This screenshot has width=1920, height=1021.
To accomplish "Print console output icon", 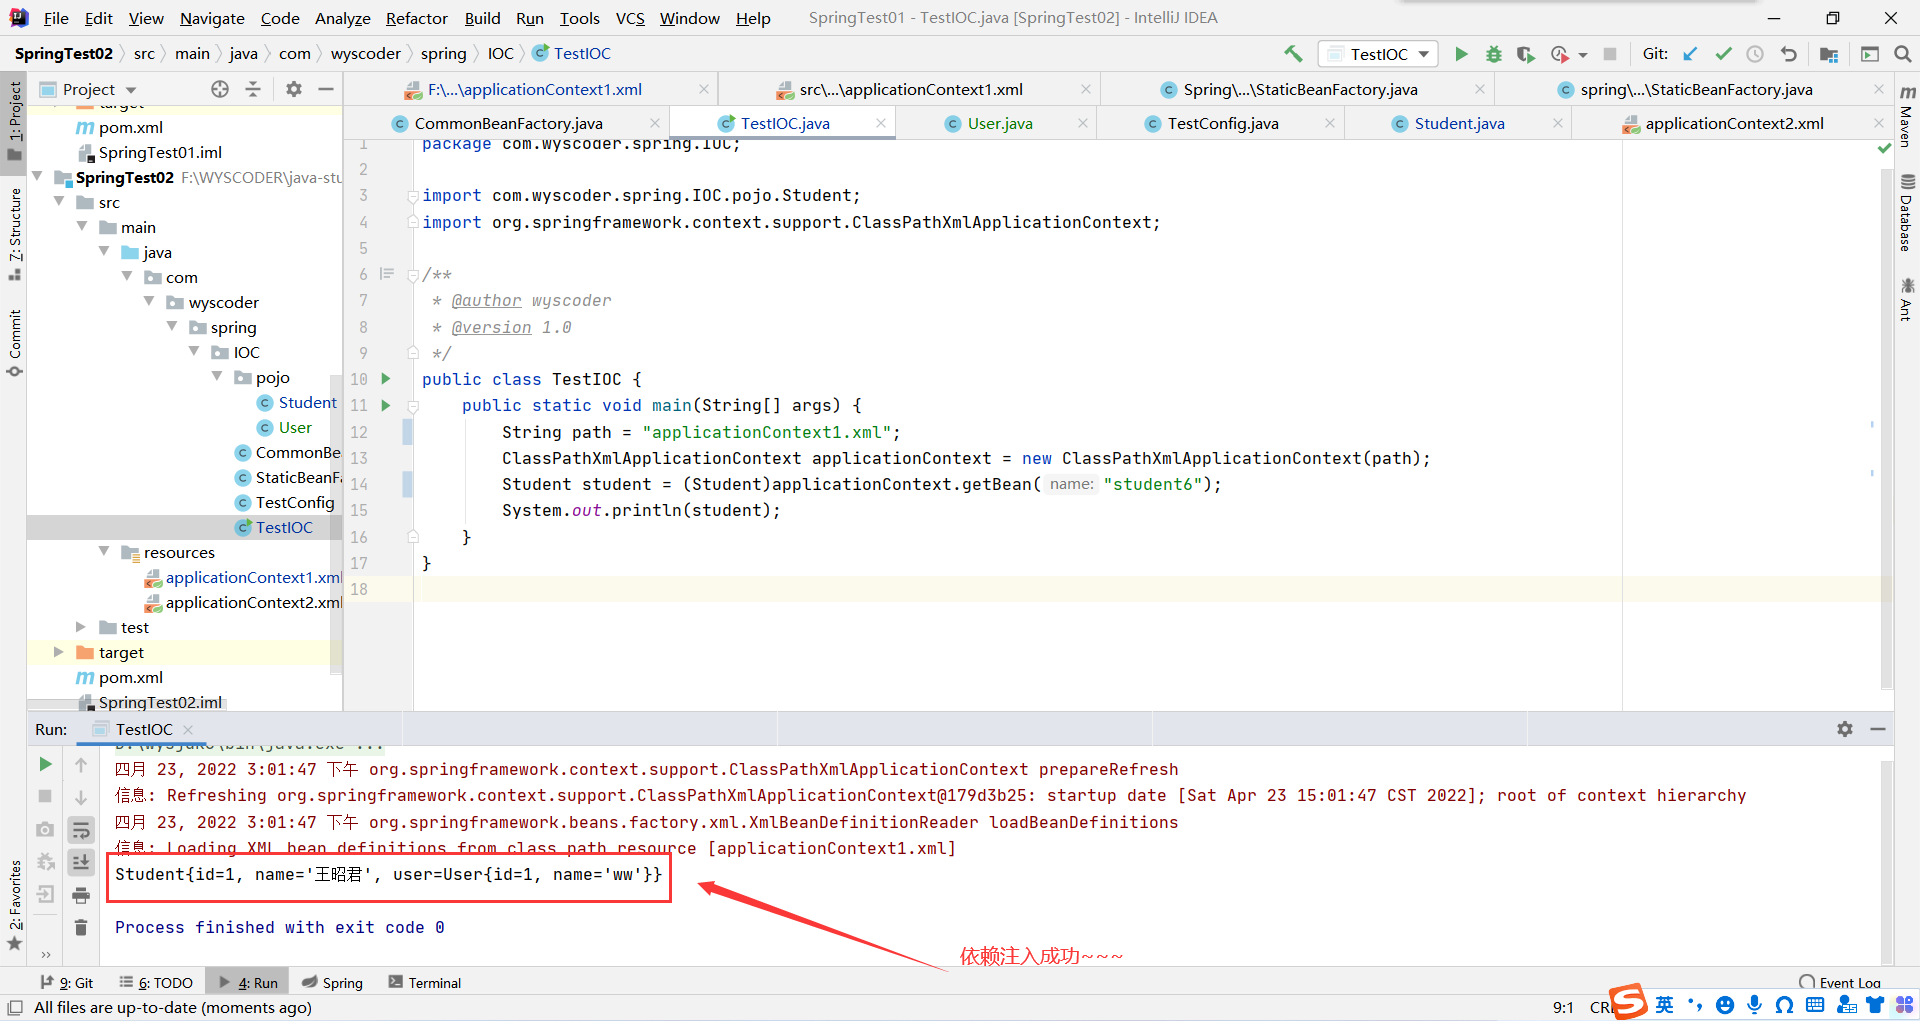I will pyautogui.click(x=81, y=895).
